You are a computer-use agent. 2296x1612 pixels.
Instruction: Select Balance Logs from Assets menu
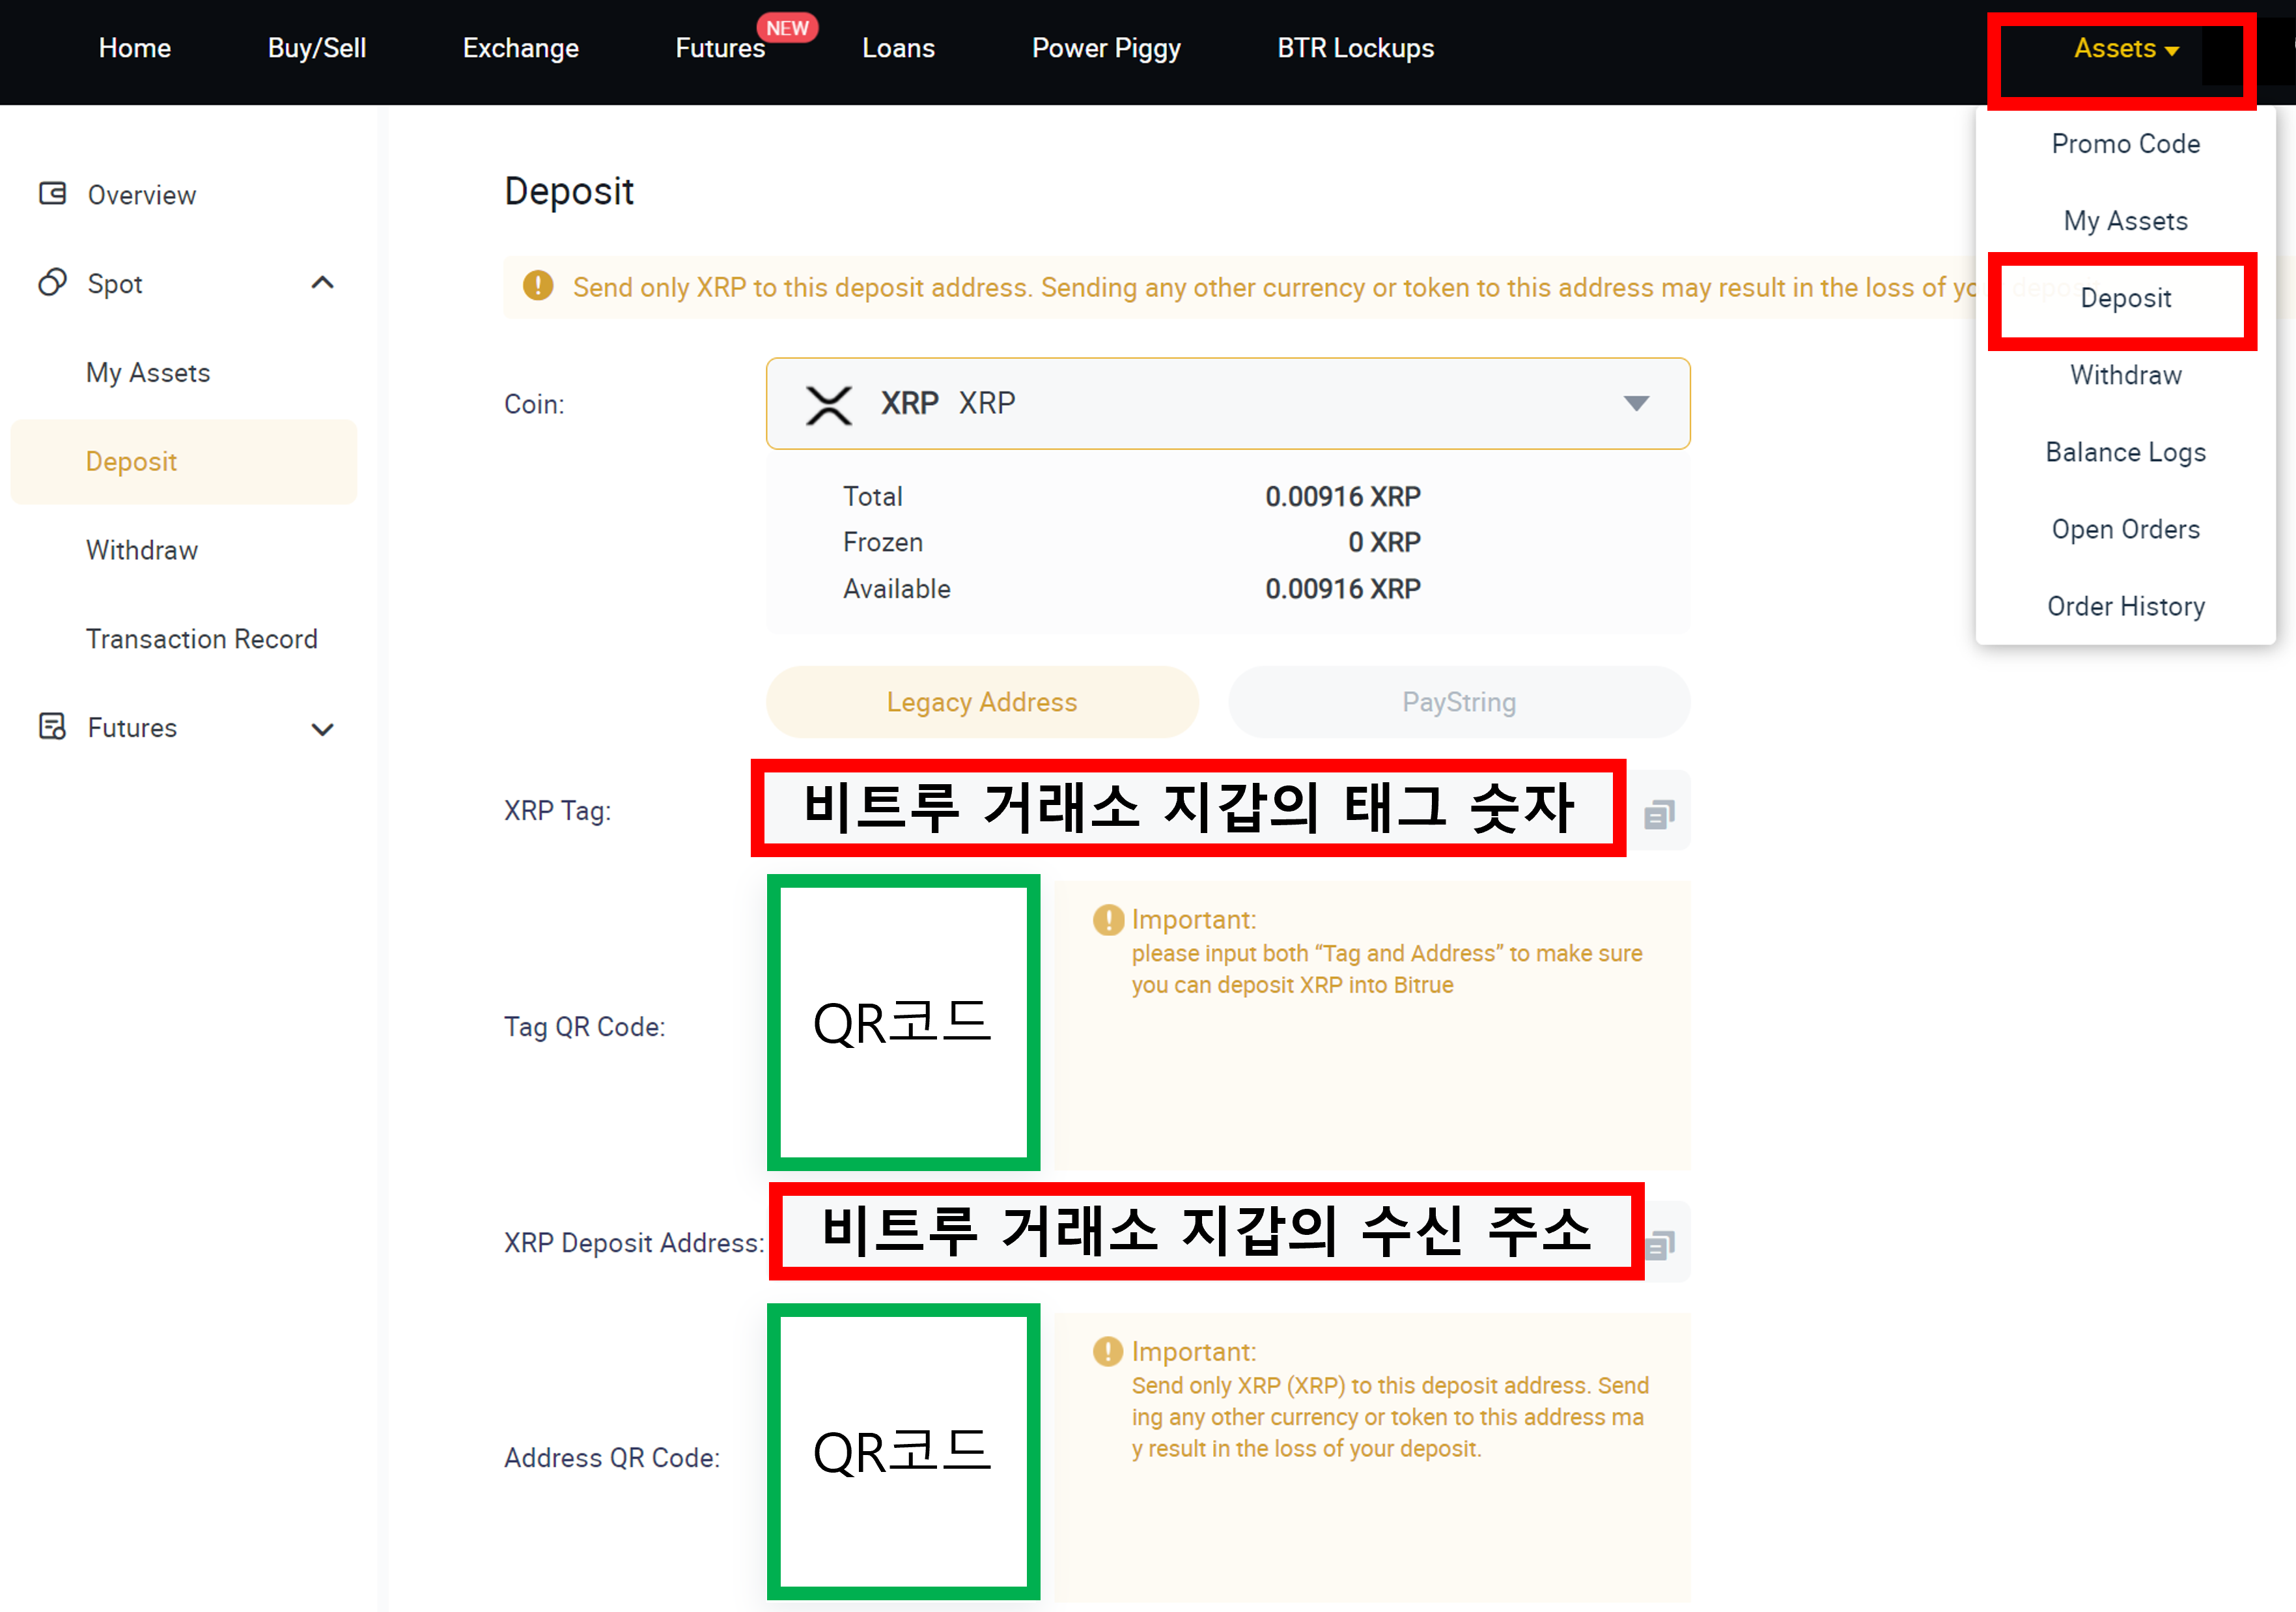point(2126,452)
